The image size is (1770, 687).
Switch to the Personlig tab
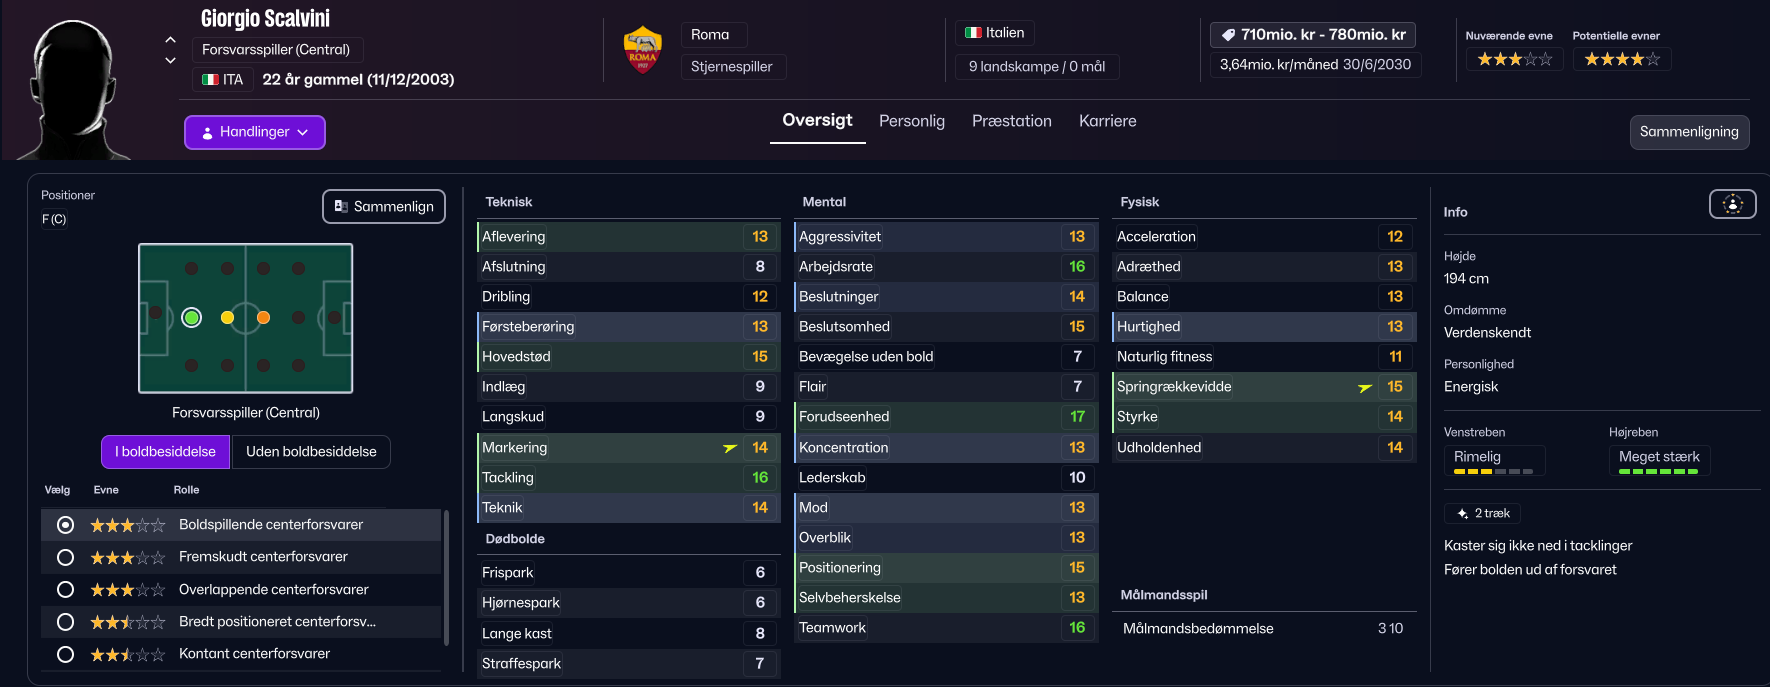tap(911, 121)
